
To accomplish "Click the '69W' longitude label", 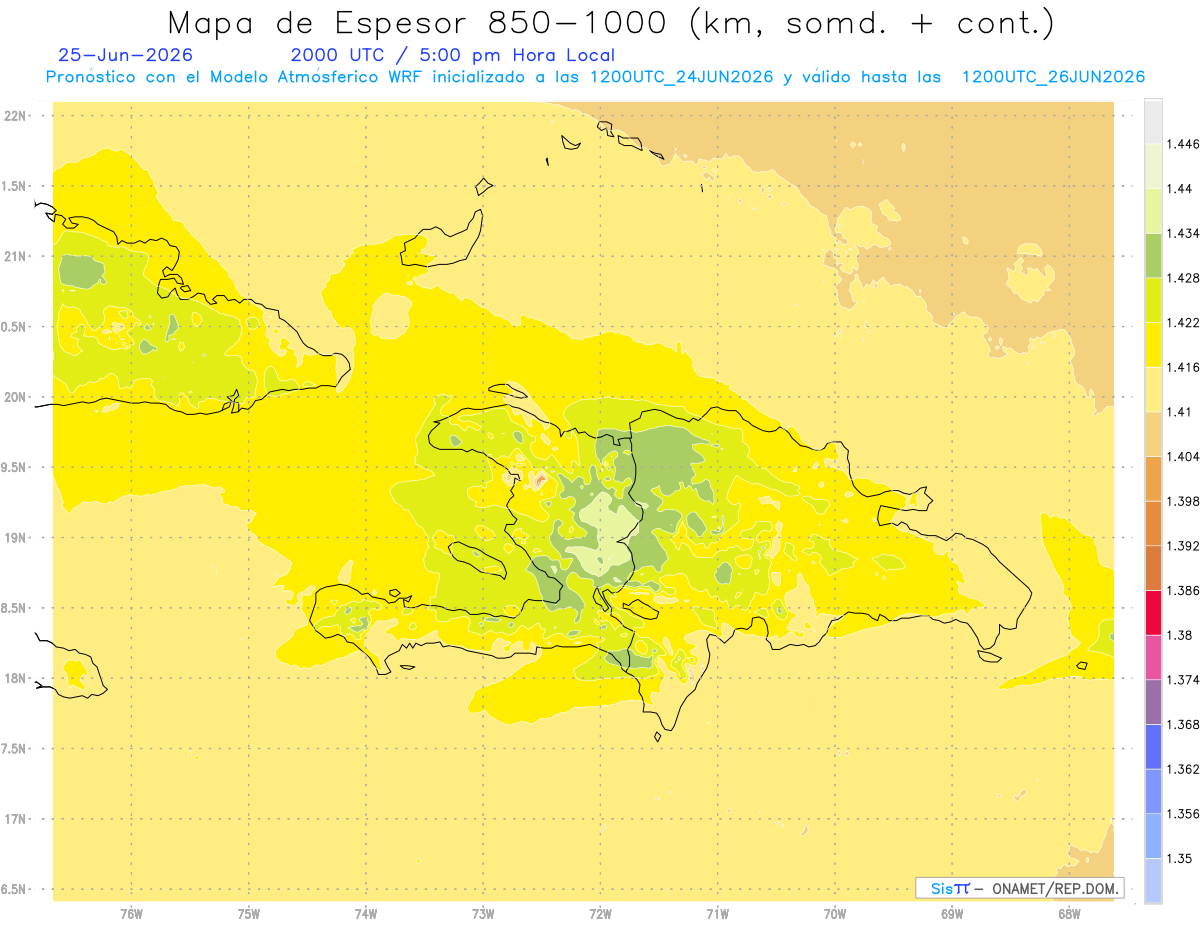I will pos(952,914).
